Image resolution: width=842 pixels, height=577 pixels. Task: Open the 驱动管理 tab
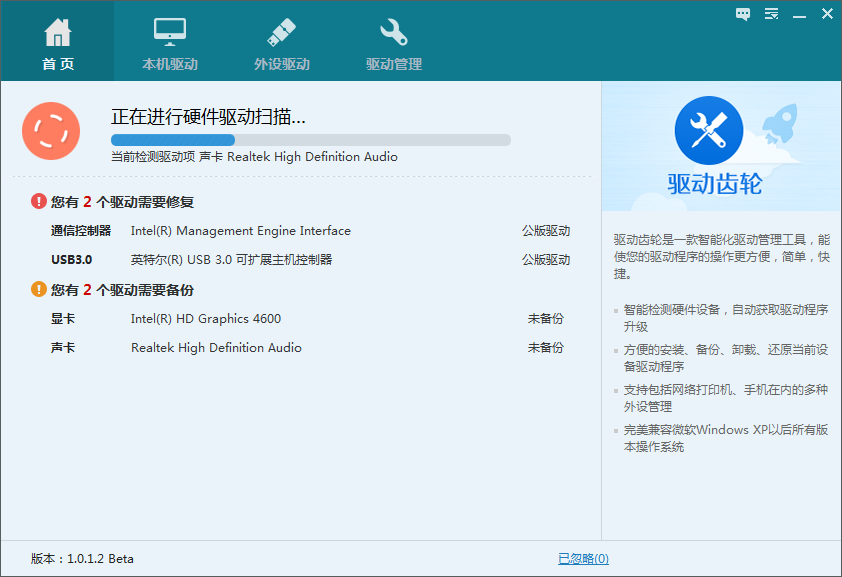tap(394, 41)
